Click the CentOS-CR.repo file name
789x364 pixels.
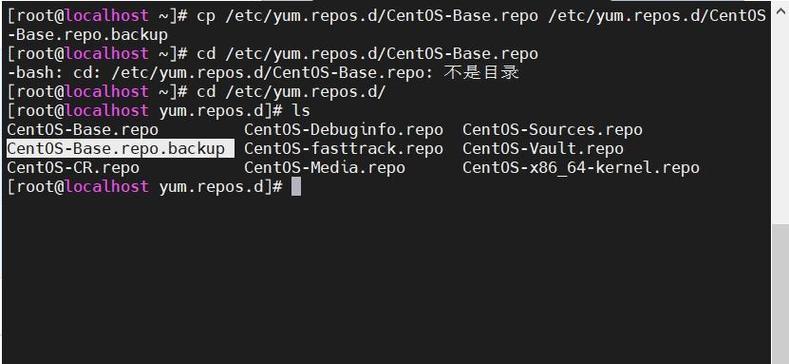click(73, 168)
